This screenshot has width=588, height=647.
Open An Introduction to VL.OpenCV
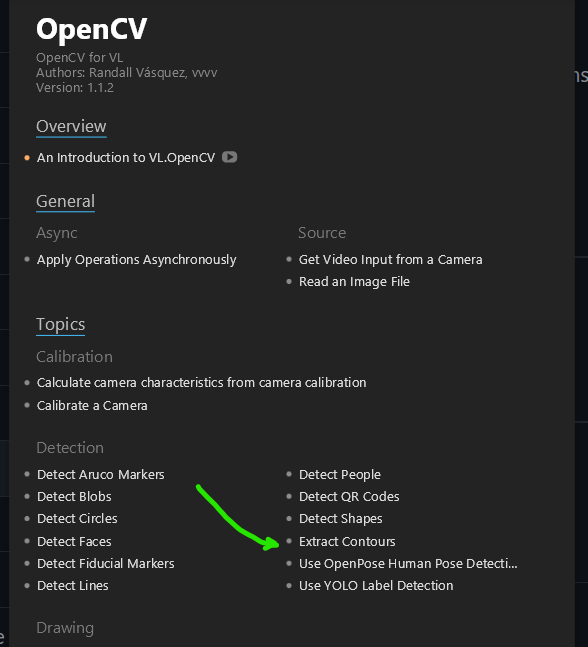(x=126, y=158)
